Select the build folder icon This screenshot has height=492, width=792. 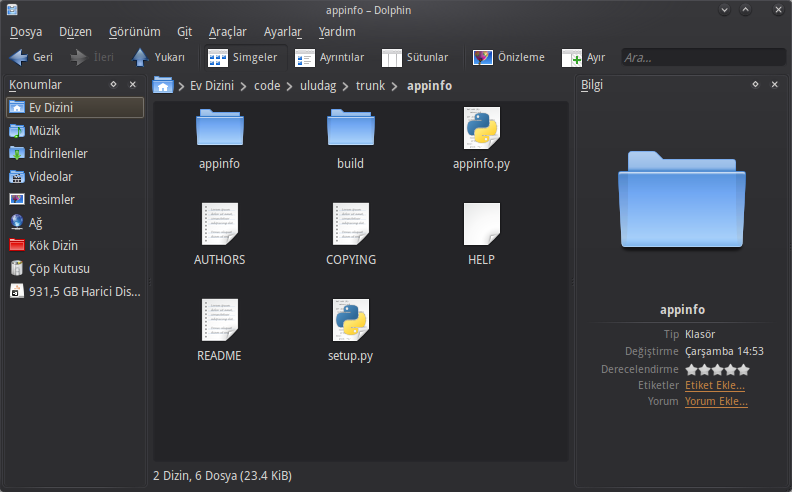pos(351,128)
